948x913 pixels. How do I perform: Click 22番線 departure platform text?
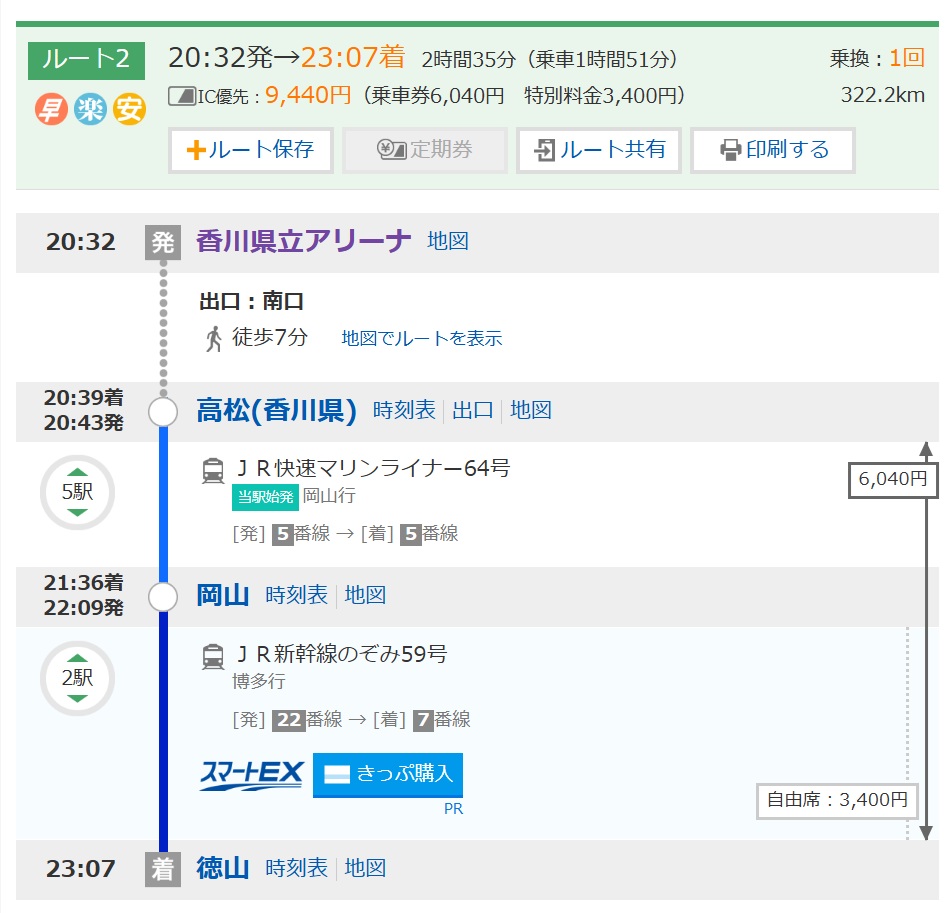click(x=308, y=720)
